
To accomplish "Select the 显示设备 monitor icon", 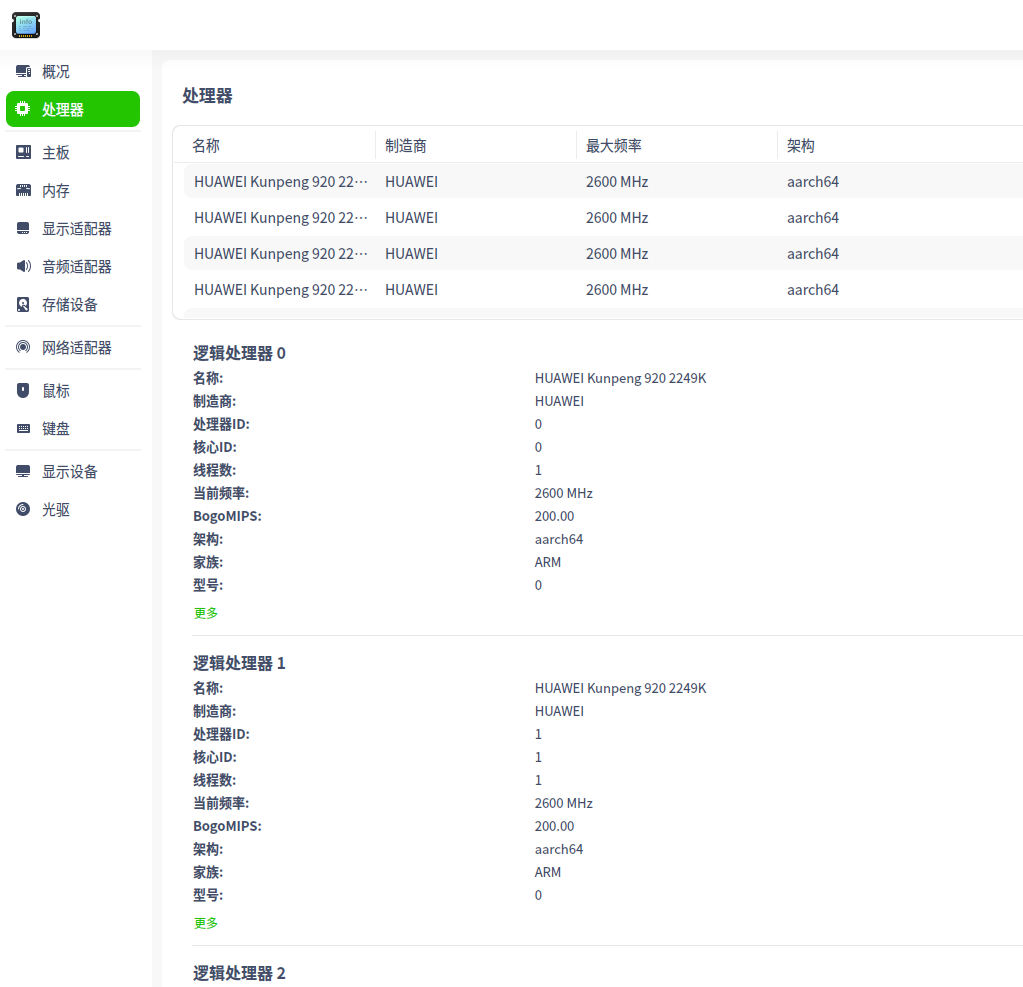I will click(x=23, y=471).
